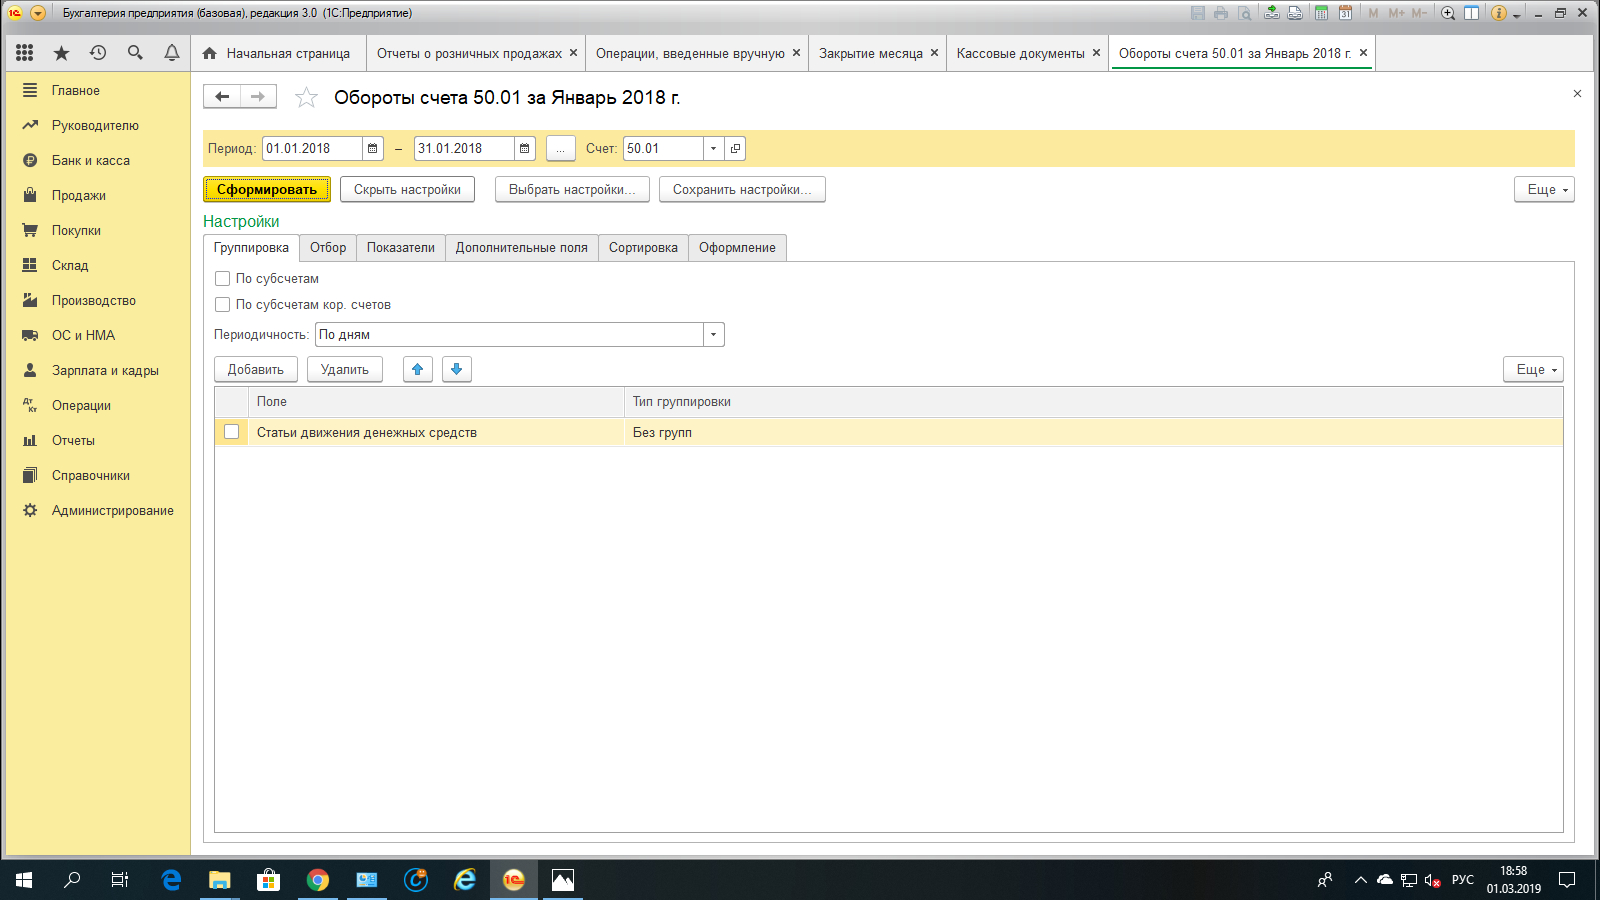Switch to the Показатели settings tab
The image size is (1600, 900).
point(401,248)
